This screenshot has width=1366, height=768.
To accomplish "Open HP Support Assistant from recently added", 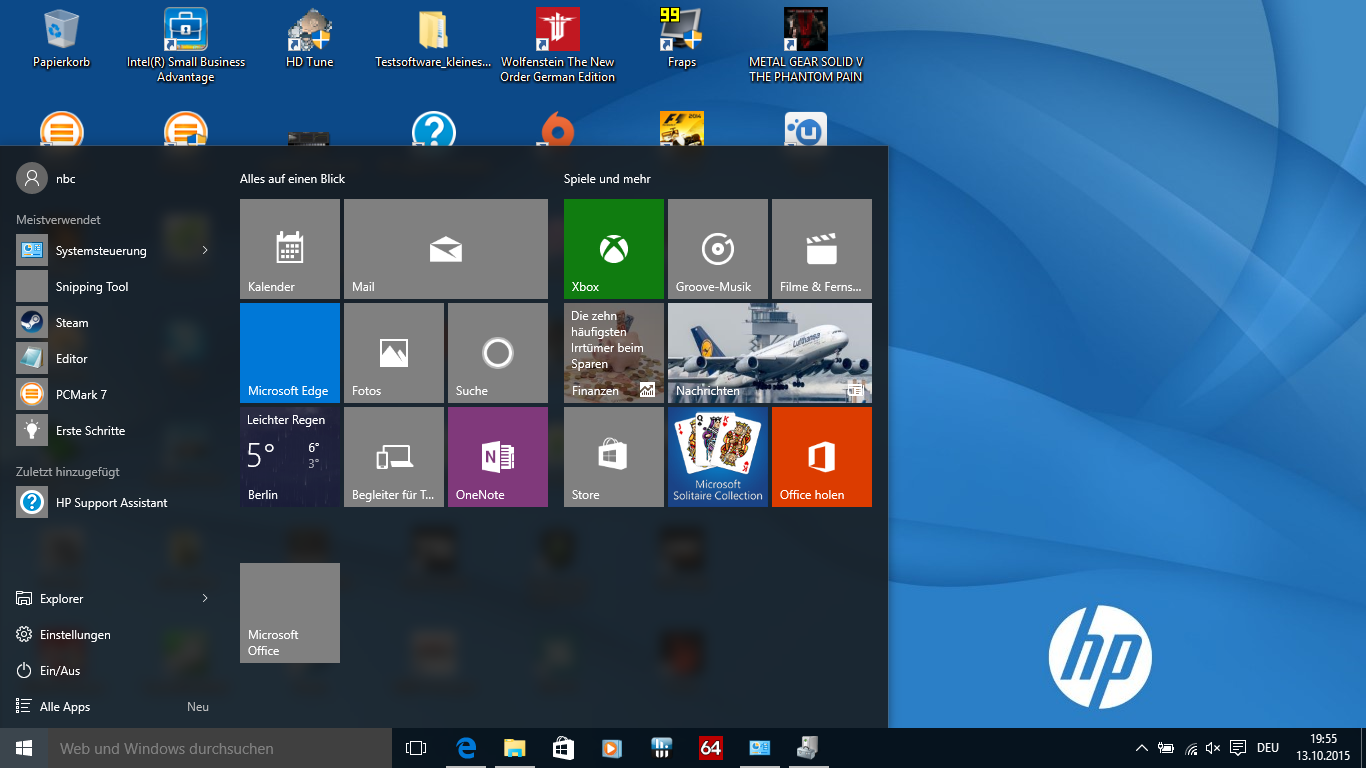I will tap(112, 502).
